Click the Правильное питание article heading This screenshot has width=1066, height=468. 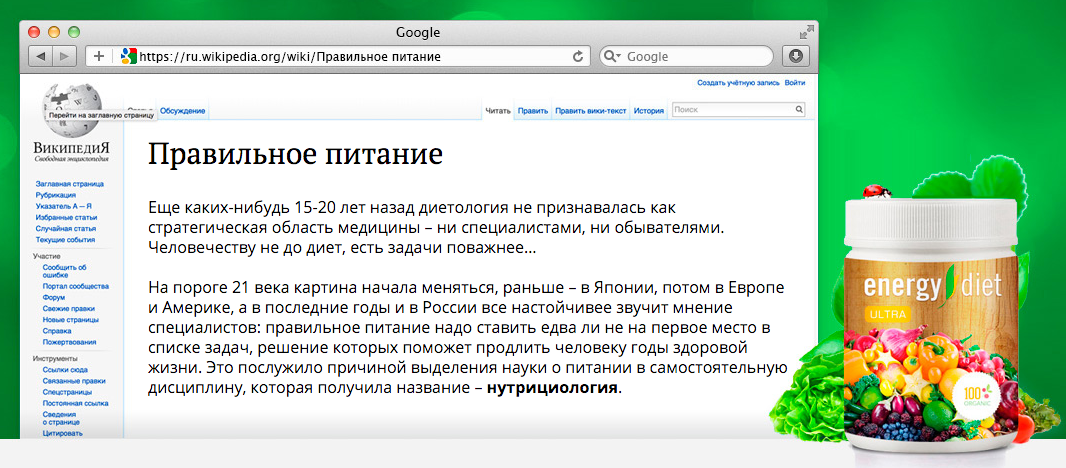295,154
